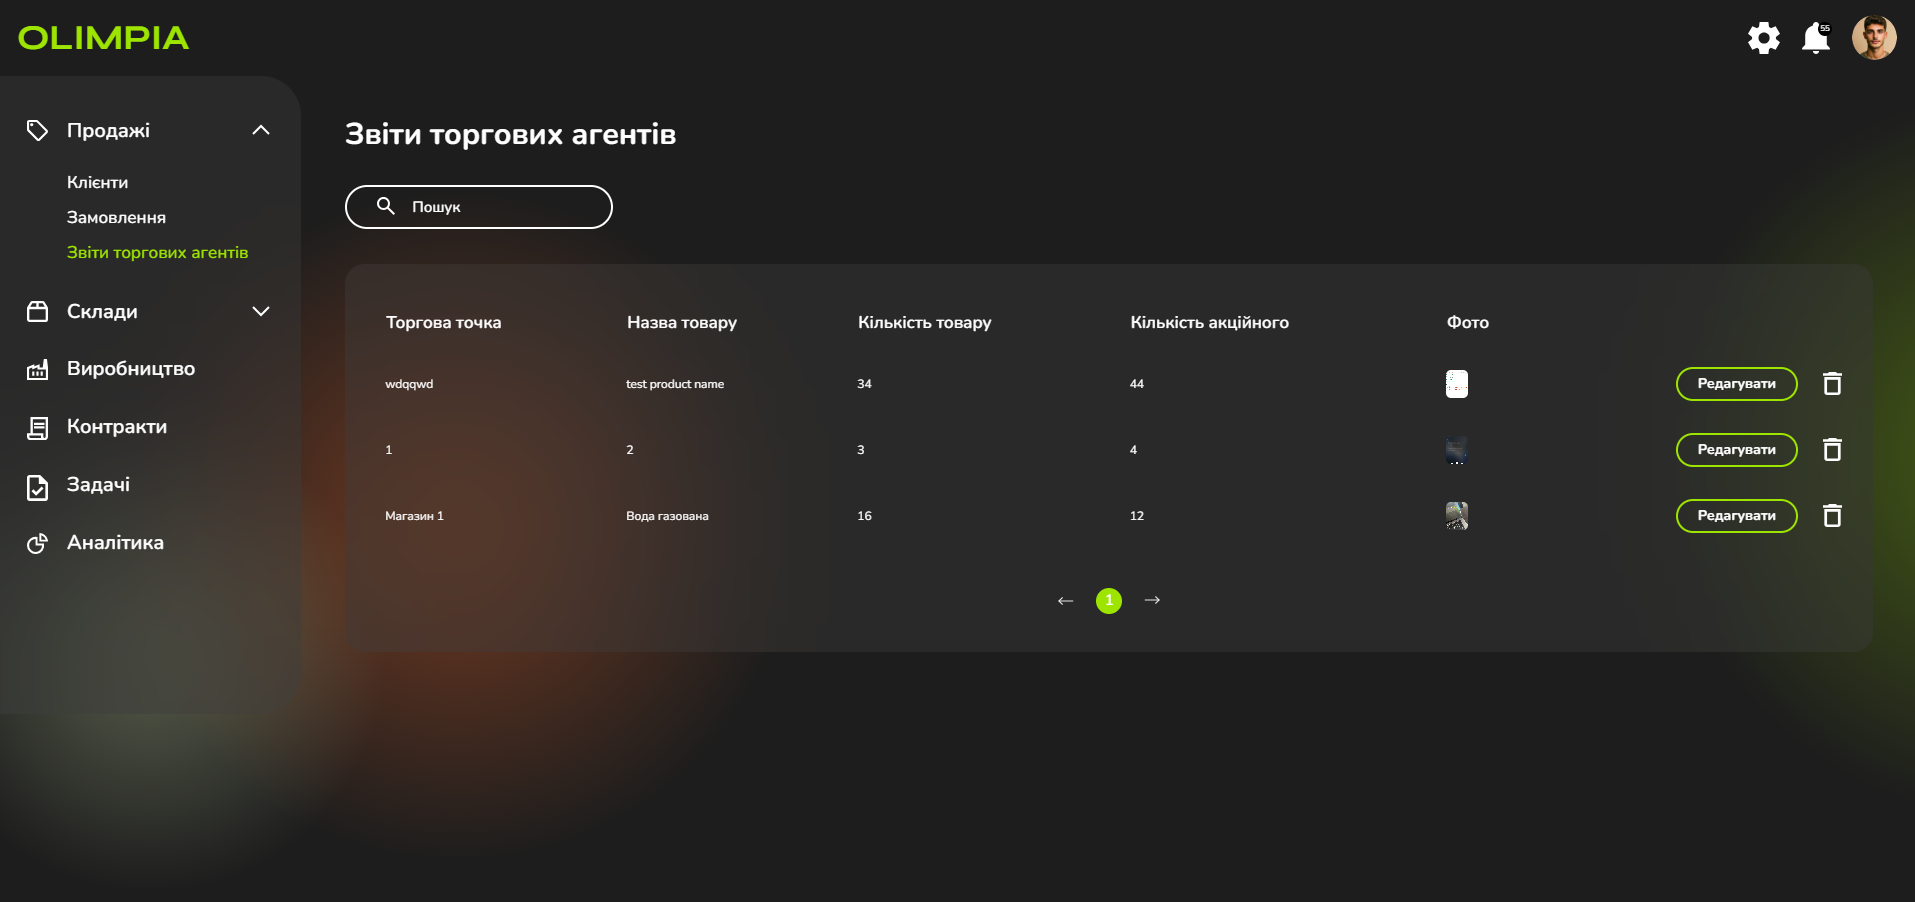Viewport: 1915px width, 902px height.
Task: Open the Продажі menu item
Action: [x=108, y=130]
